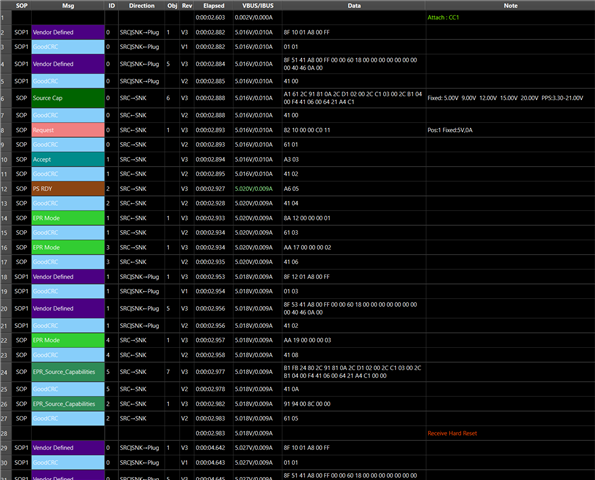The height and width of the screenshot is (480, 595).
Task: Select the EPR Mode message in row 14
Action: tap(68, 218)
